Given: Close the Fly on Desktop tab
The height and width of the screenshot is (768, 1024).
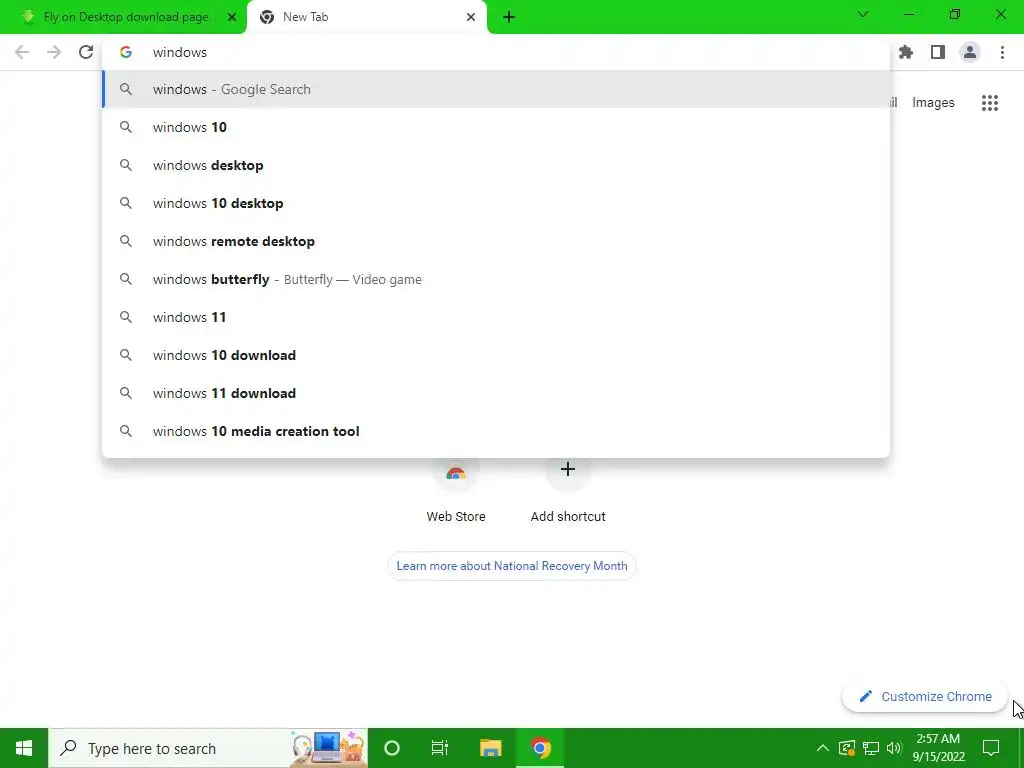Looking at the screenshot, I should 232,17.
